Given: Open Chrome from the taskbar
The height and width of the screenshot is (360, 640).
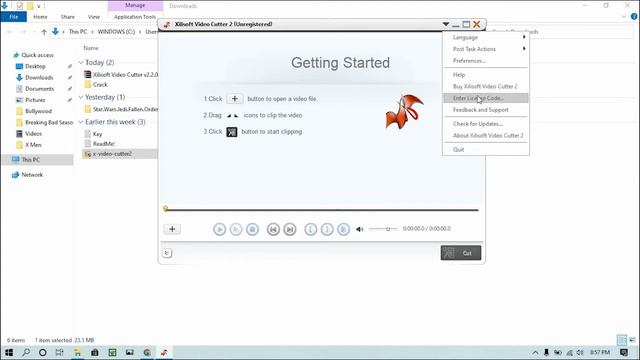Looking at the screenshot, I should tap(147, 352).
